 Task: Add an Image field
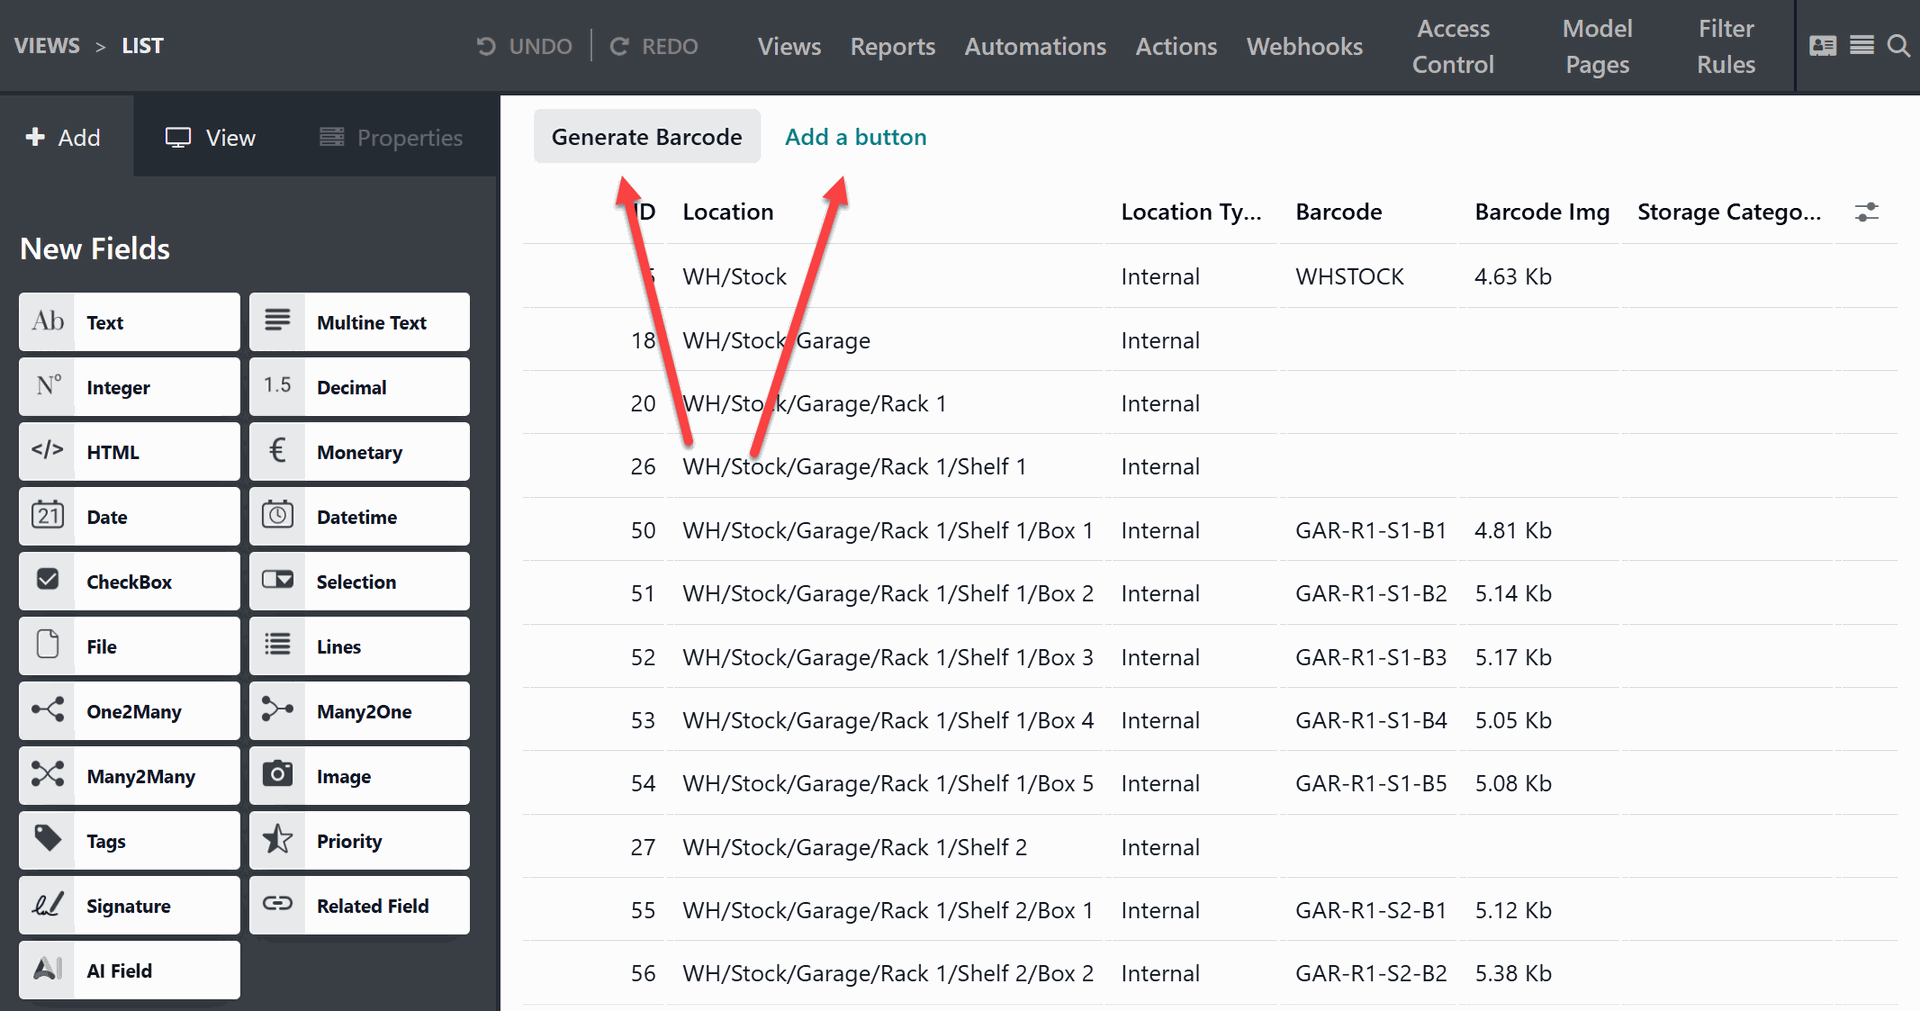coord(359,776)
